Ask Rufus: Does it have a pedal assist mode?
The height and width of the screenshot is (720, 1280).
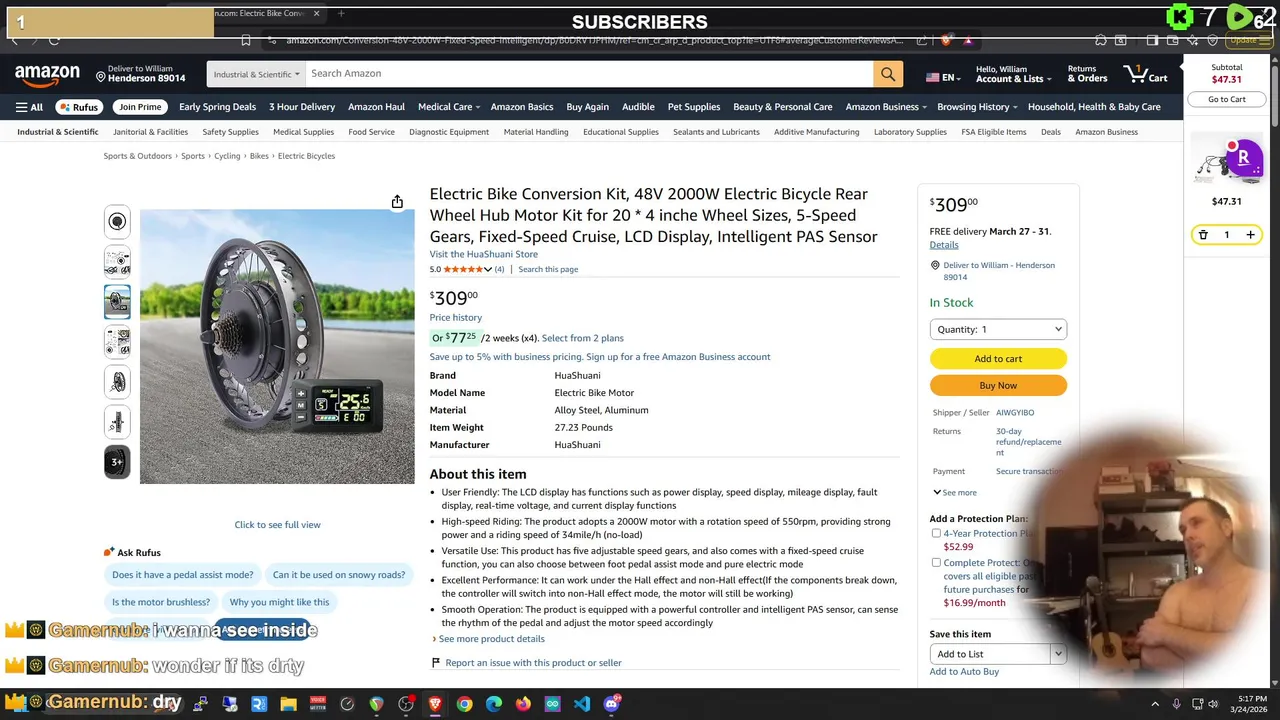click(182, 575)
